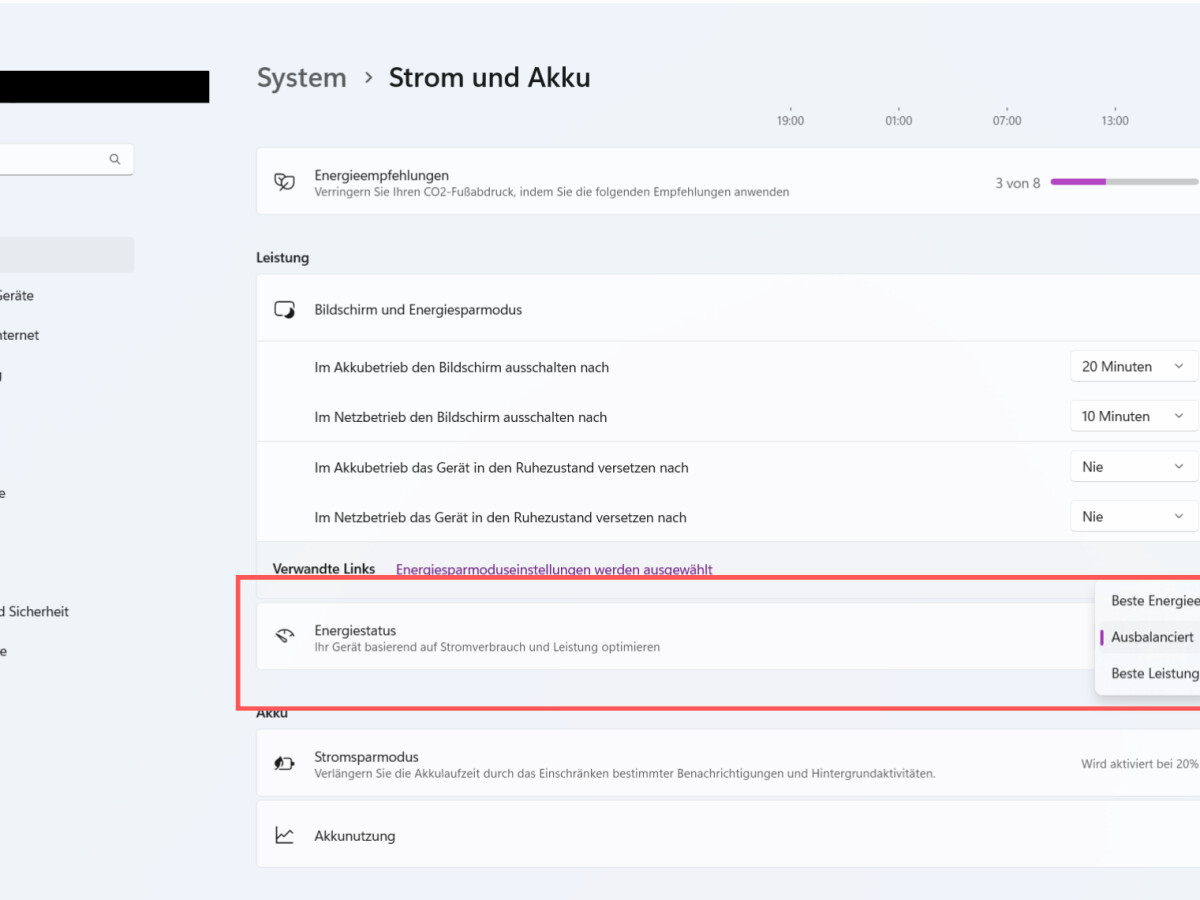The image size is (1200, 900).
Task: Expand the Nie dropdown for Akkubetrieb Ruhezustand
Action: coord(1133,466)
